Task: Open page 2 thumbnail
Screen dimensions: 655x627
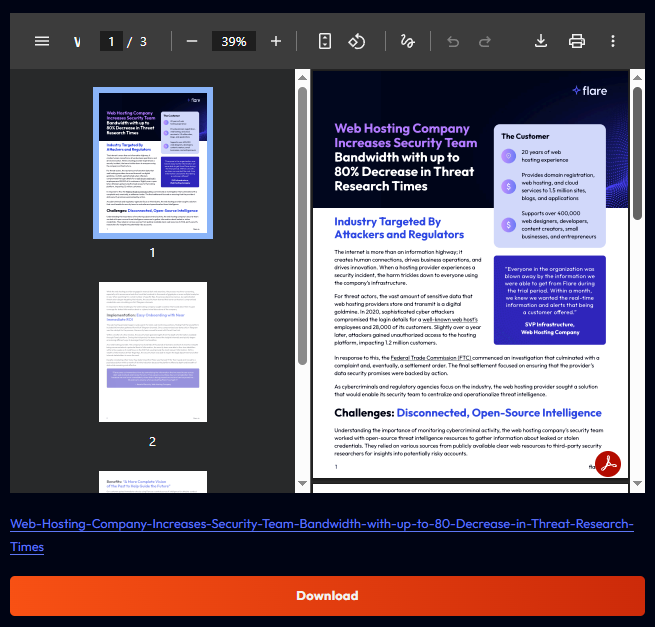Action: 153,351
